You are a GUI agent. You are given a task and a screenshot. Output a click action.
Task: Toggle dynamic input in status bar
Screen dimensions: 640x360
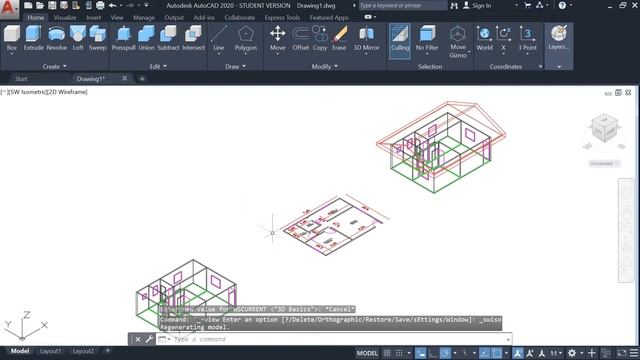[x=421, y=353]
